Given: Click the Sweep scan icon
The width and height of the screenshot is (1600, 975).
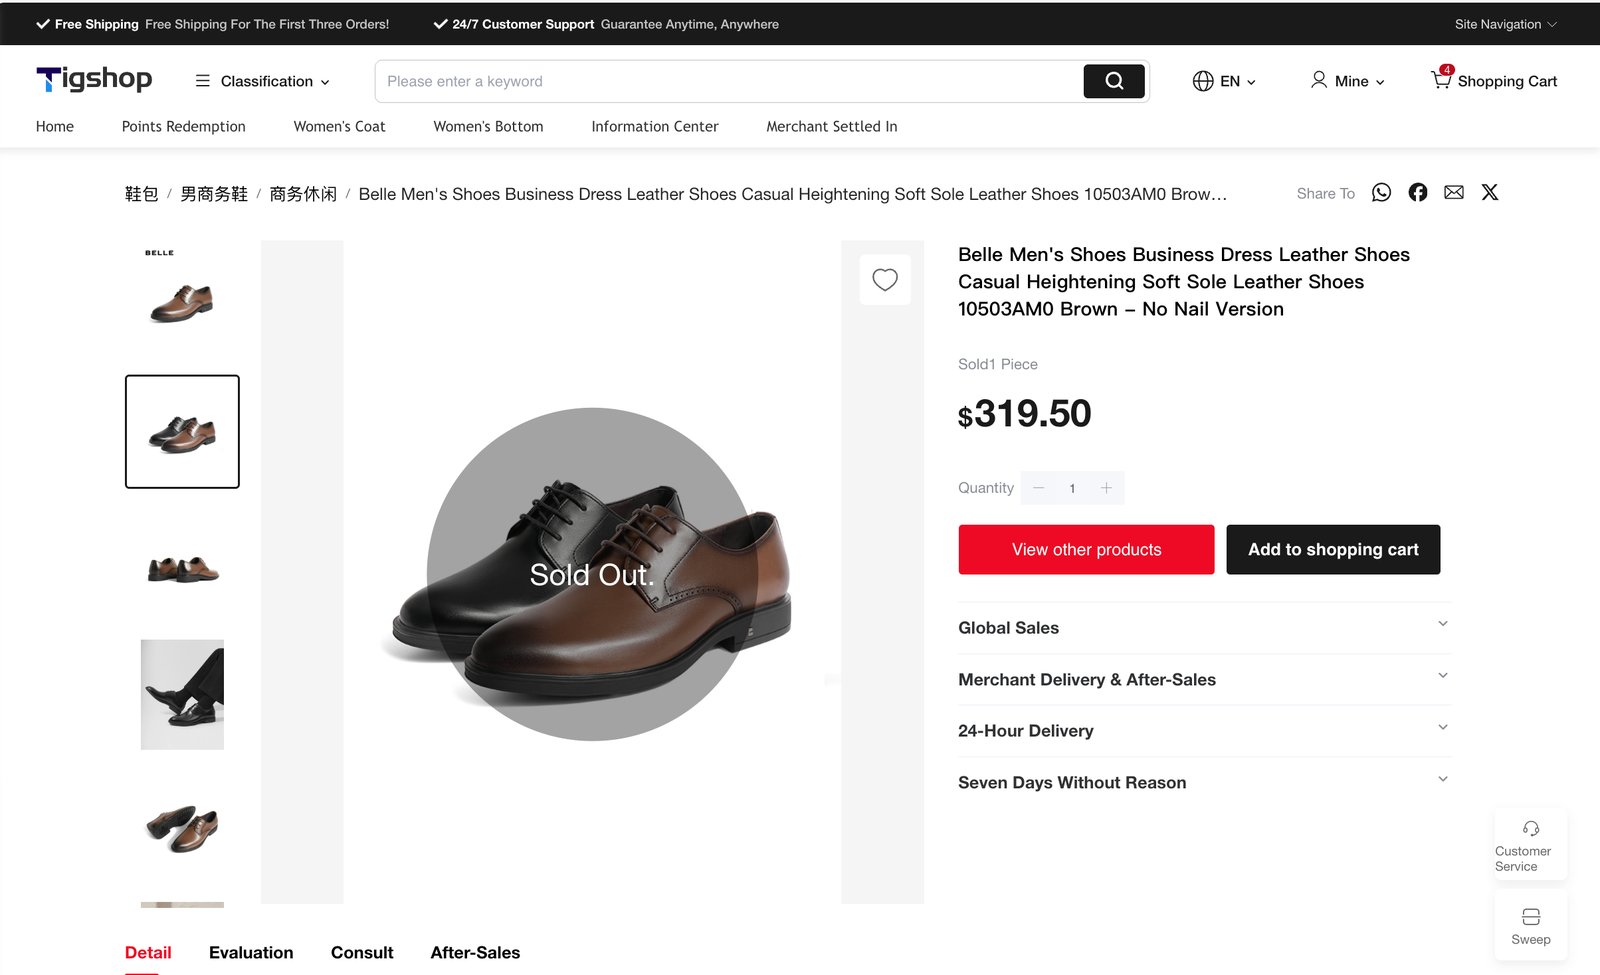Looking at the screenshot, I should (1530, 925).
